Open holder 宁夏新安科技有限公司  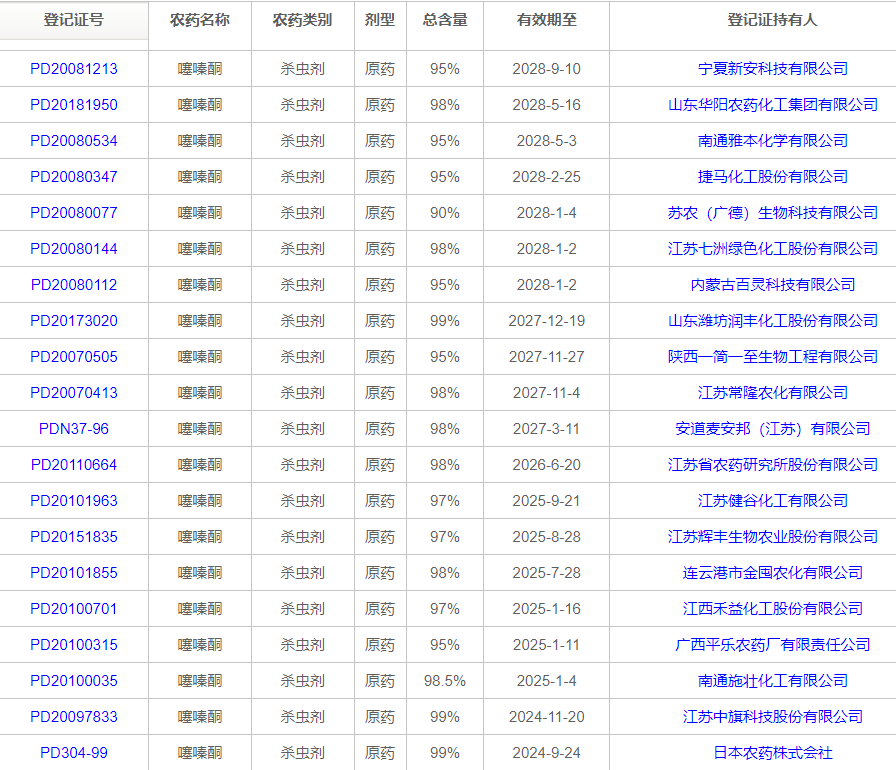tap(773, 69)
